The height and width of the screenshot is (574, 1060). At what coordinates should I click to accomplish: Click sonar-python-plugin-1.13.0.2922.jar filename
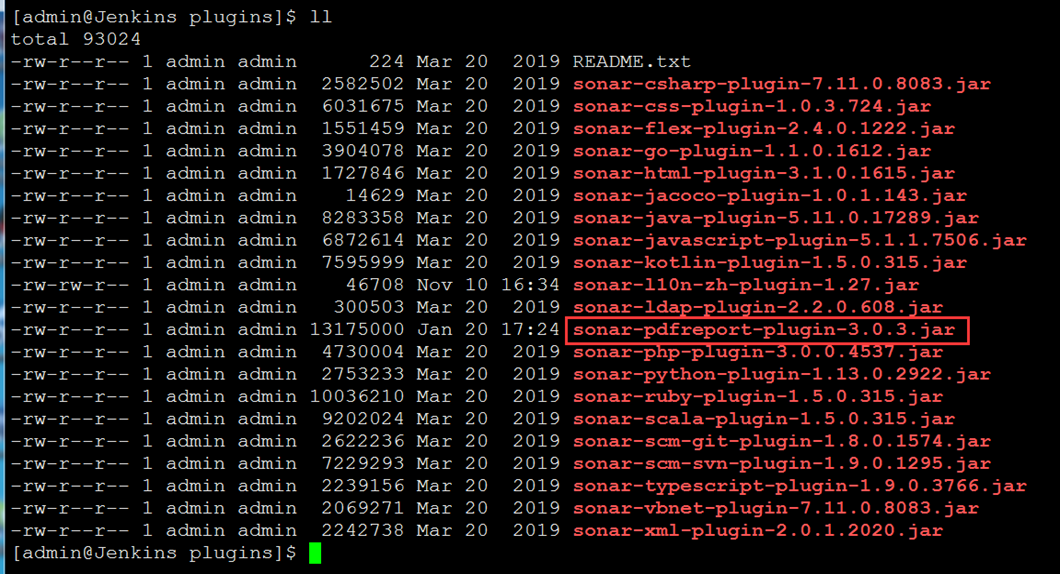(781, 374)
